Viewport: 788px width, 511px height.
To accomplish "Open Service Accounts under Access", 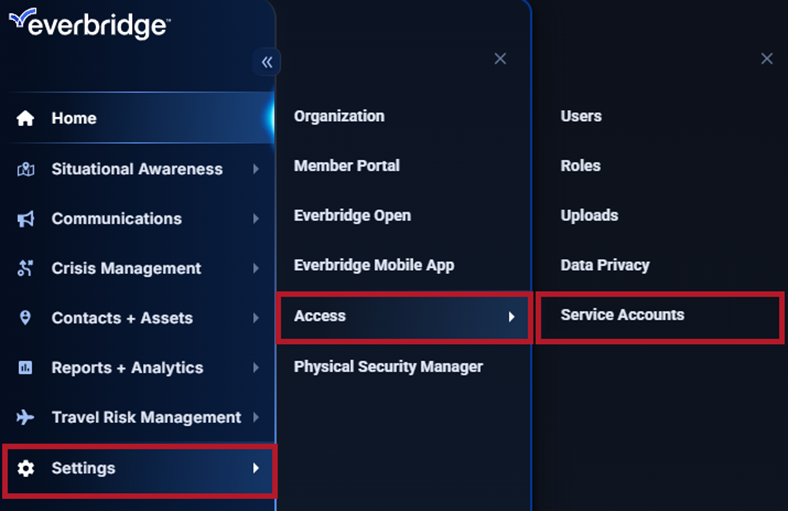I will click(x=622, y=315).
